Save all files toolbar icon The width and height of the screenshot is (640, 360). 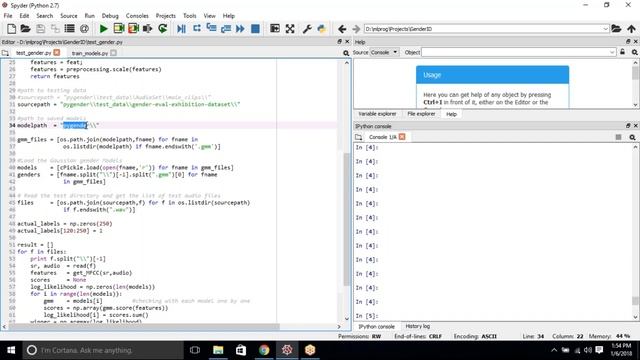click(55, 29)
